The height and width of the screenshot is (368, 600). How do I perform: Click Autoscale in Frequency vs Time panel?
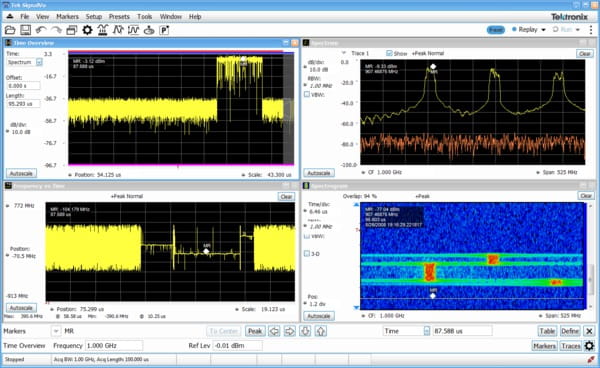click(x=21, y=308)
